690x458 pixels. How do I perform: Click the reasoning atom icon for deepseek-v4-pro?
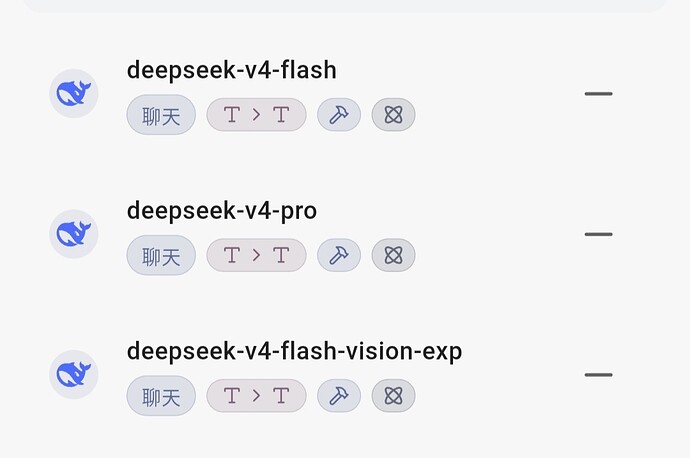[x=393, y=255]
